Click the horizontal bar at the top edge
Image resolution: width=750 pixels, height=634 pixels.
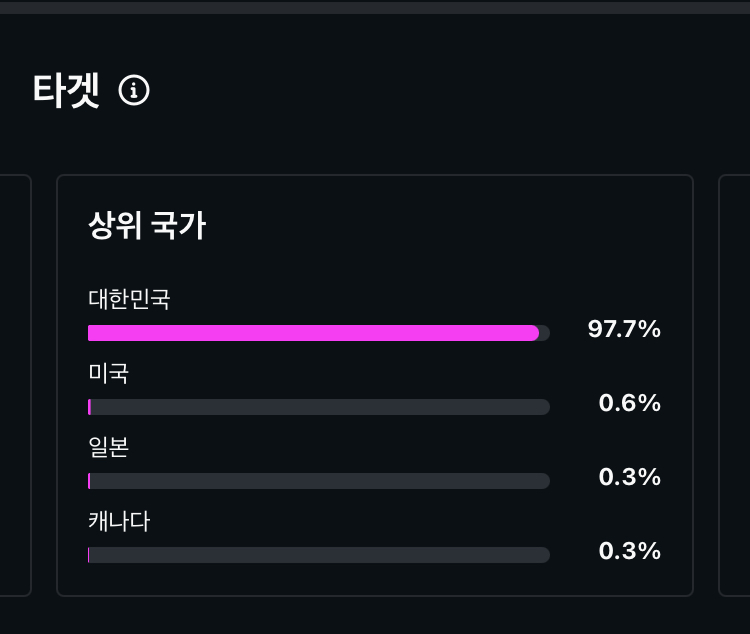(x=375, y=6)
